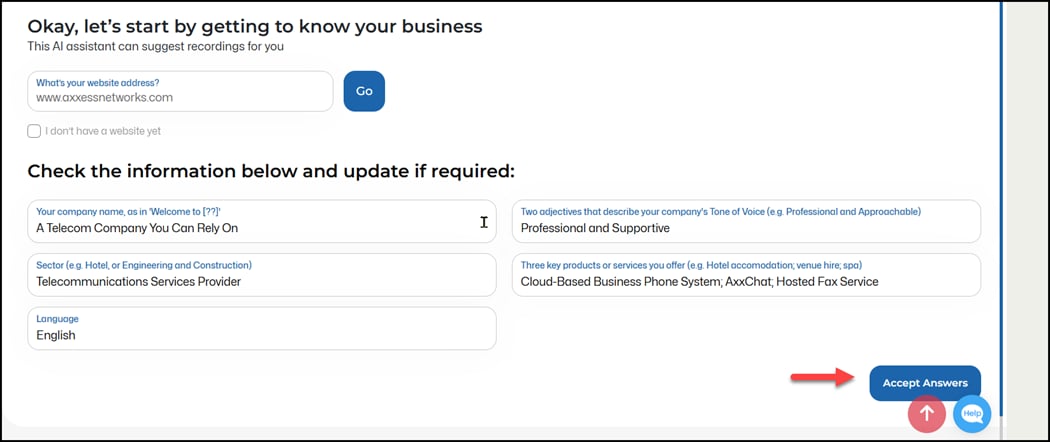1050x442 pixels.
Task: Click the Accept Answers button
Action: (x=925, y=383)
